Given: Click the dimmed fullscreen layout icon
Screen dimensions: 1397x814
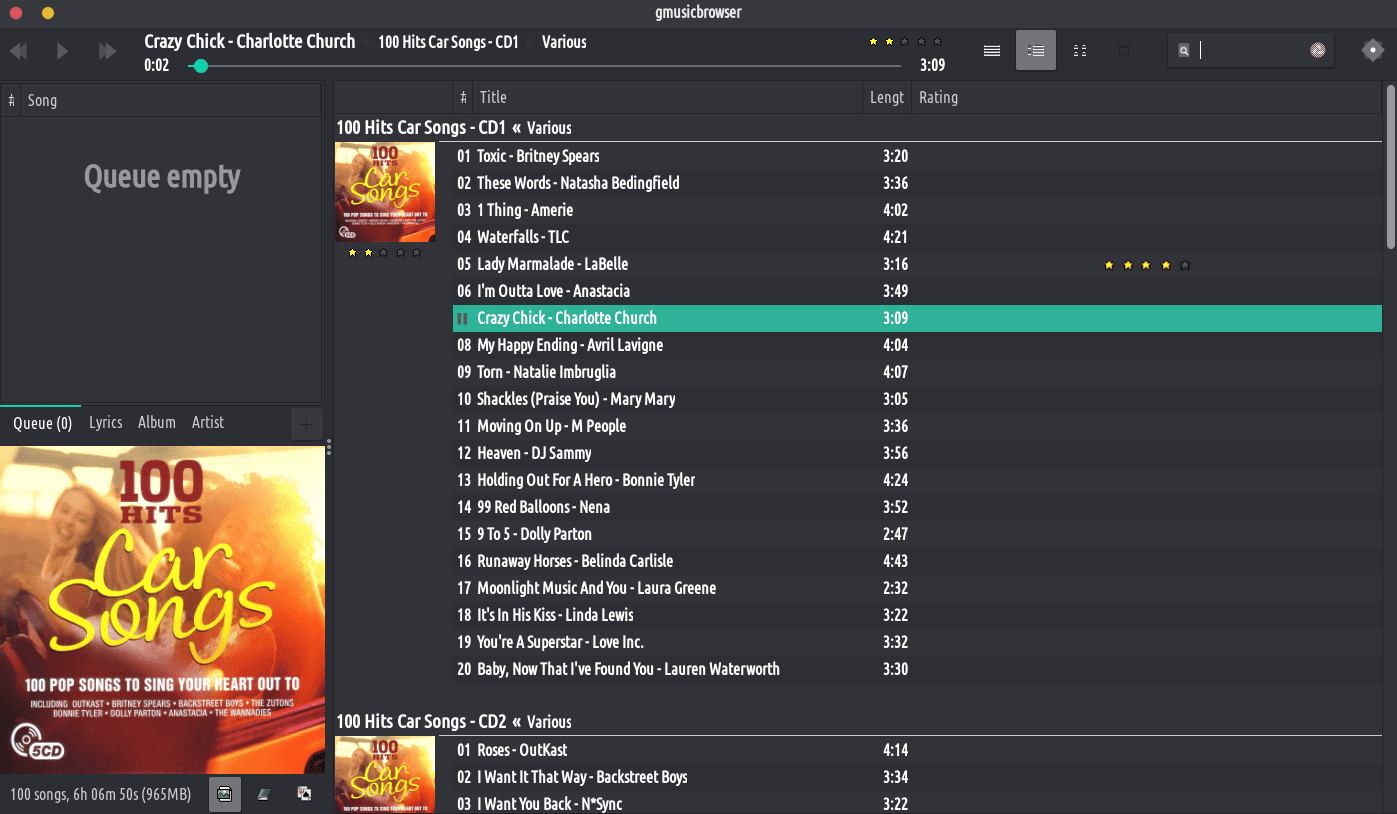Looking at the screenshot, I should pyautogui.click(x=1124, y=51).
